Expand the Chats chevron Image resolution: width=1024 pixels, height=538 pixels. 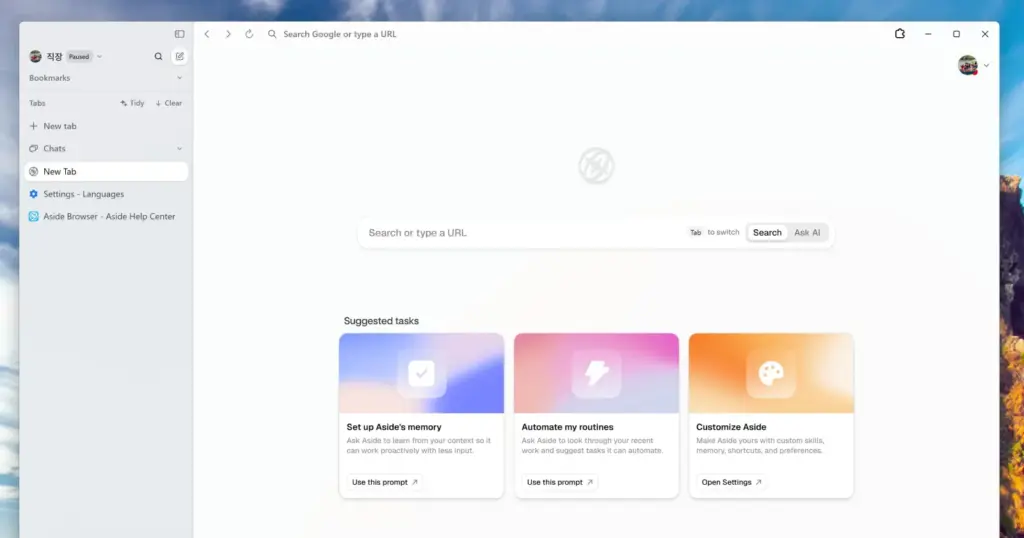[x=180, y=149]
